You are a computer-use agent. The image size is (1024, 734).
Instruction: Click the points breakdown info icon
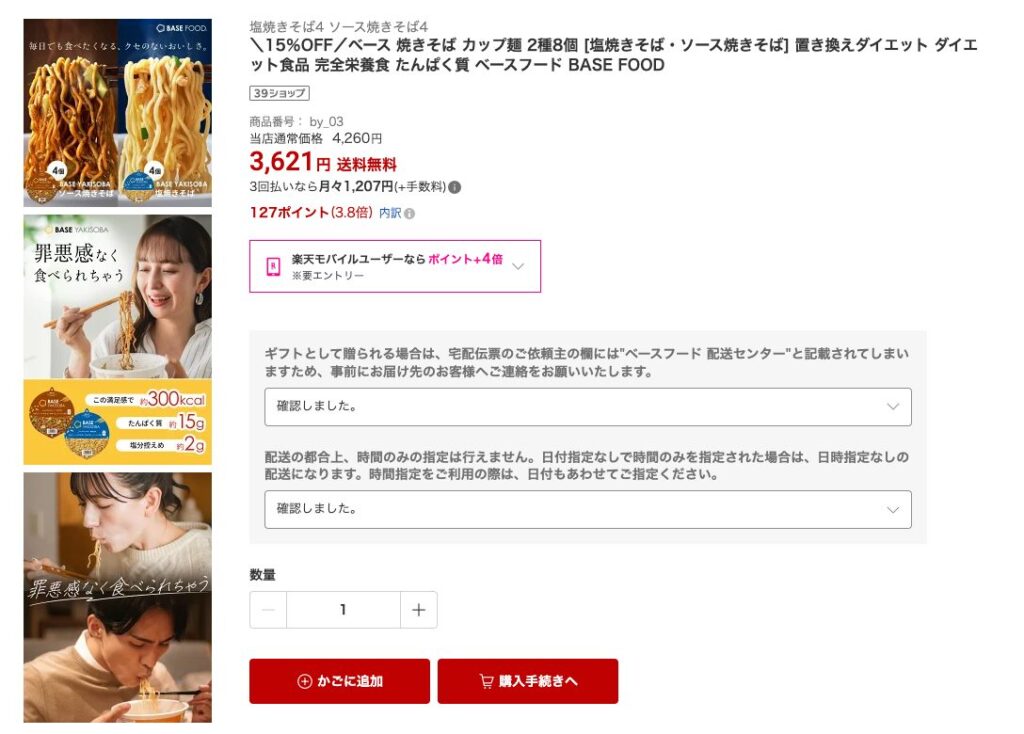coord(409,214)
